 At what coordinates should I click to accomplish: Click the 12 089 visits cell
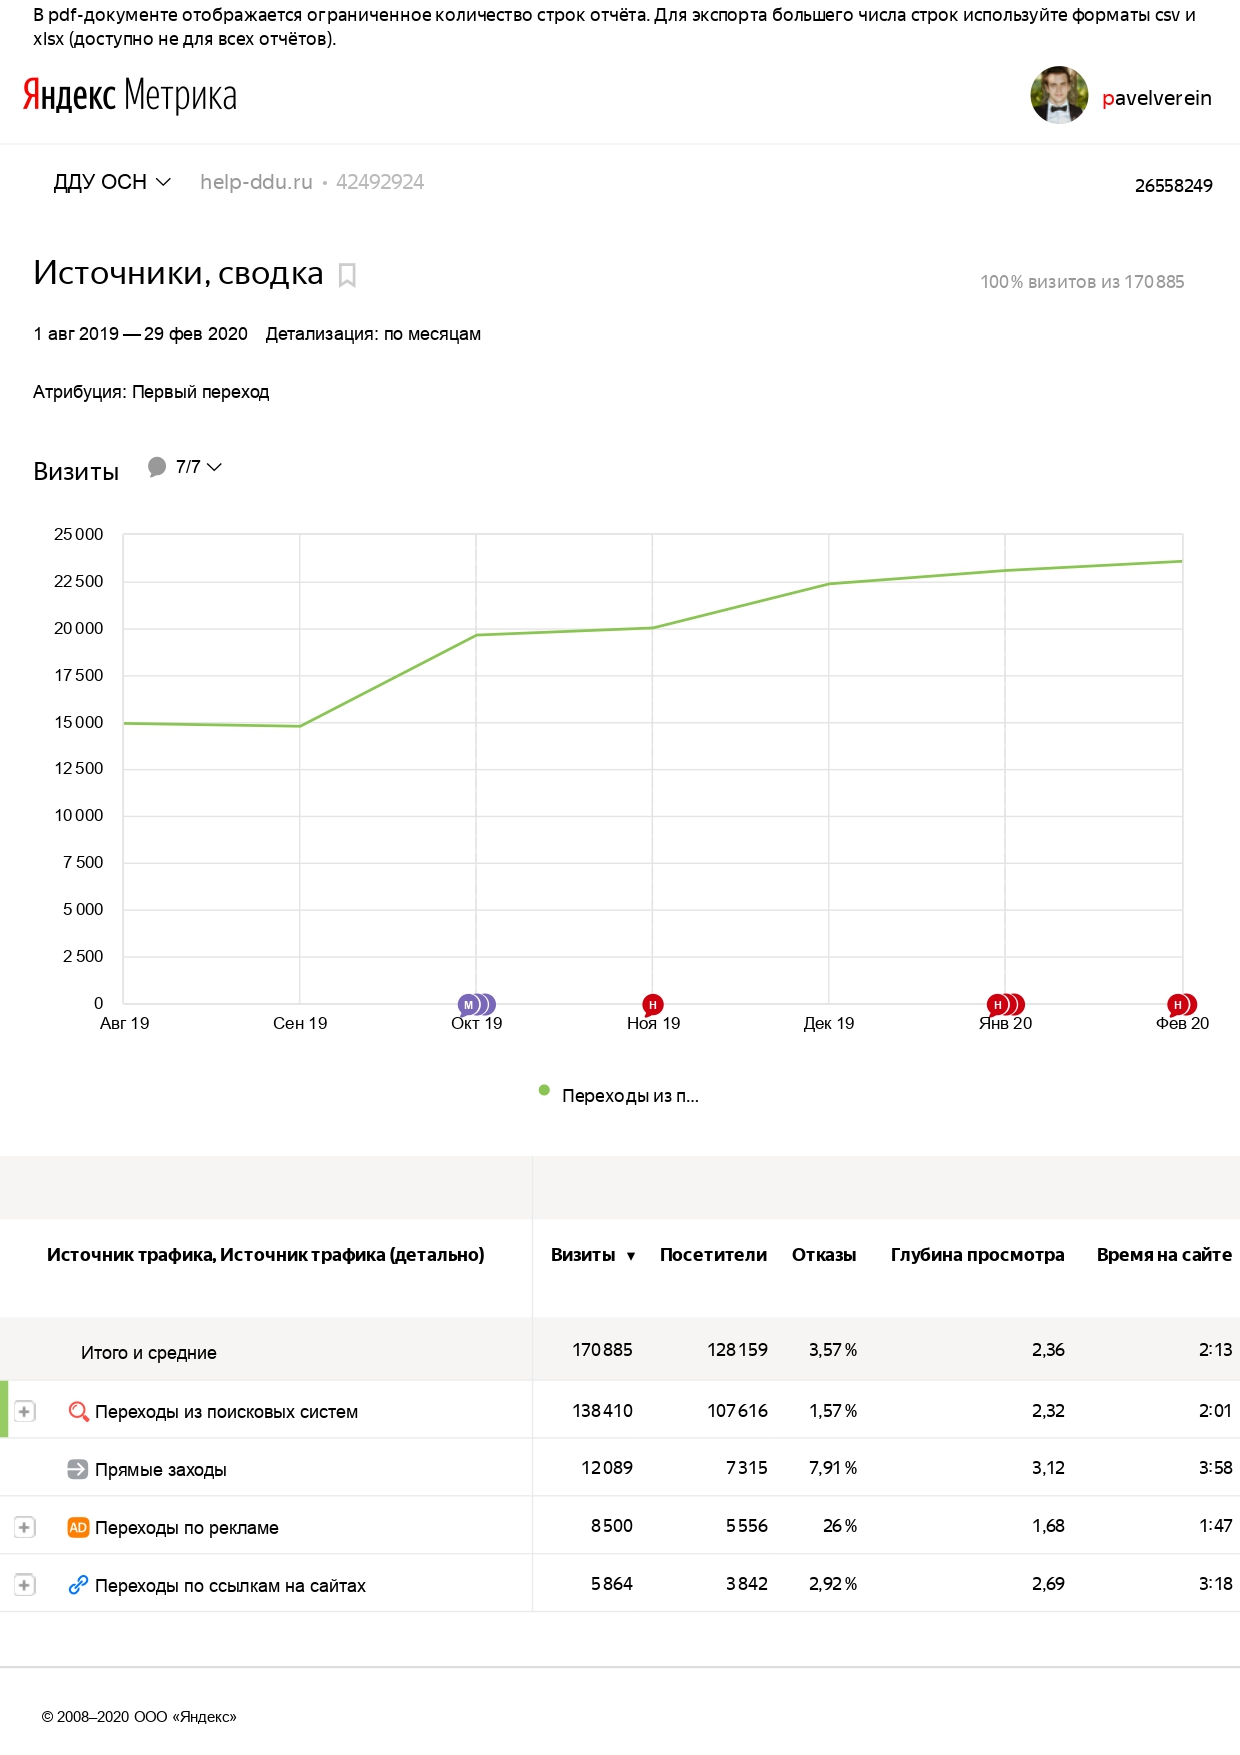[x=607, y=1468]
